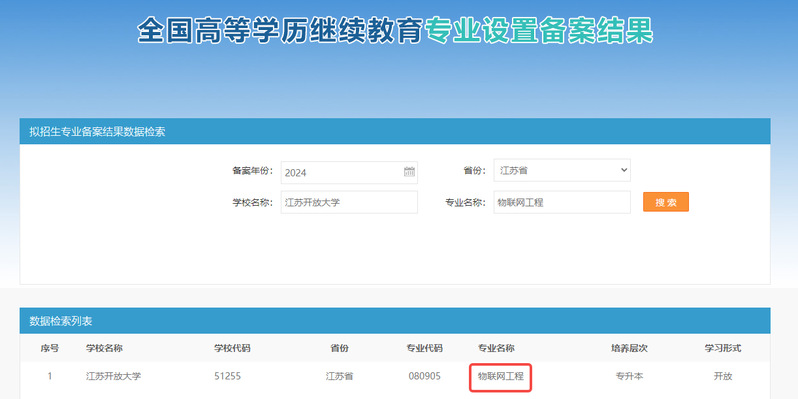Select the 学校代码 column header
Image resolution: width=798 pixels, height=399 pixels.
[232, 349]
